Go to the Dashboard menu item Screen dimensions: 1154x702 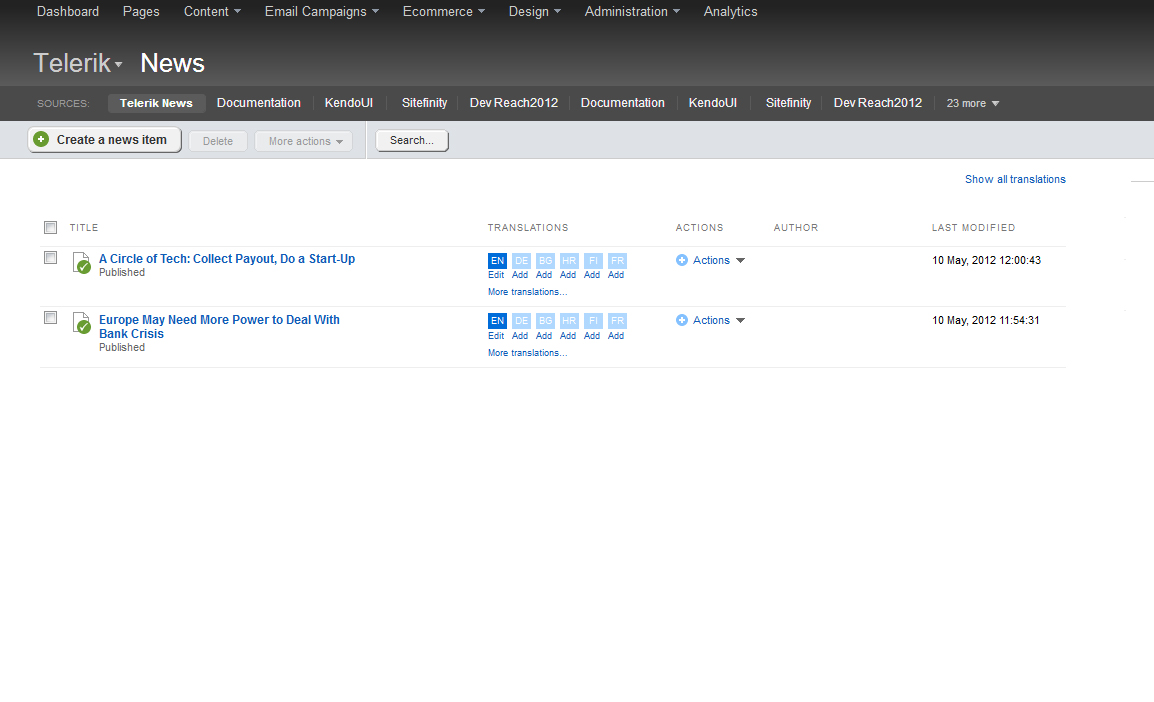(x=68, y=12)
